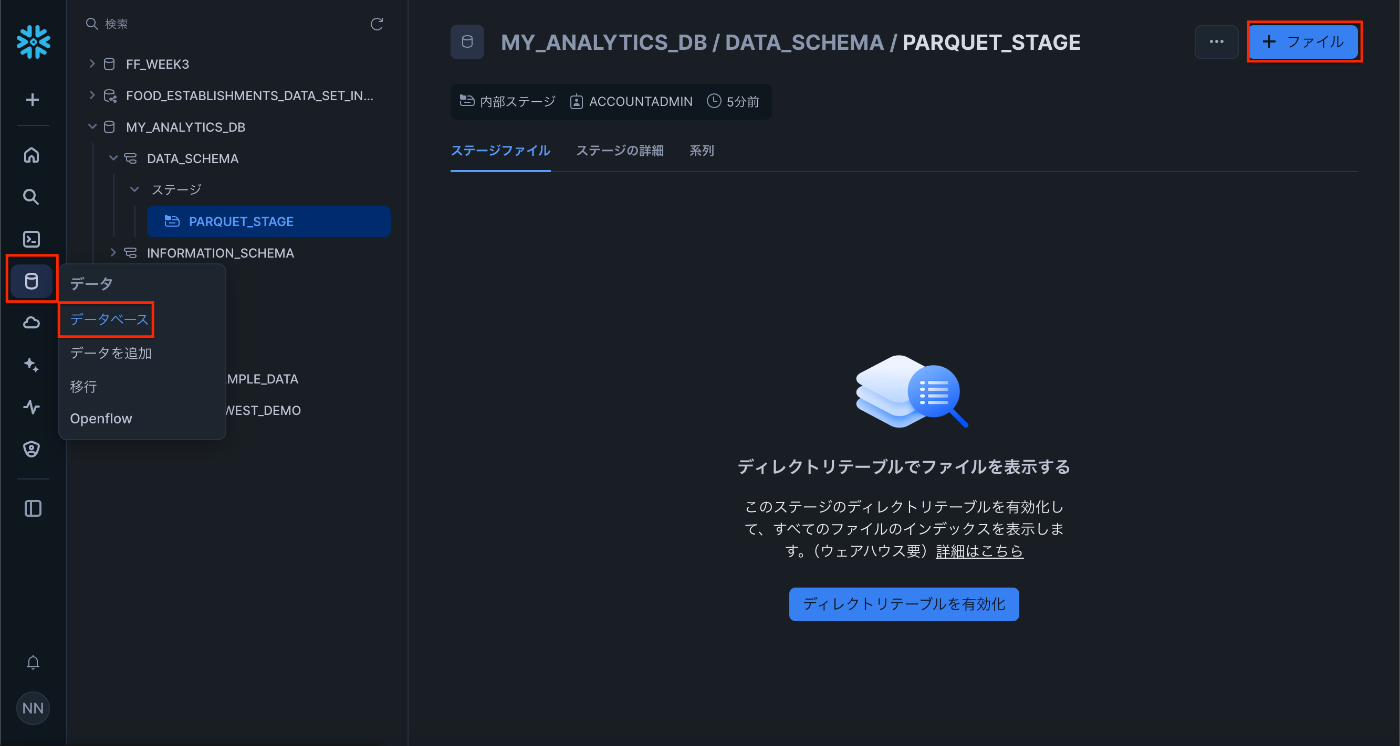The height and width of the screenshot is (746, 1400).
Task: Open the three-dots more options menu
Action: 1217,42
